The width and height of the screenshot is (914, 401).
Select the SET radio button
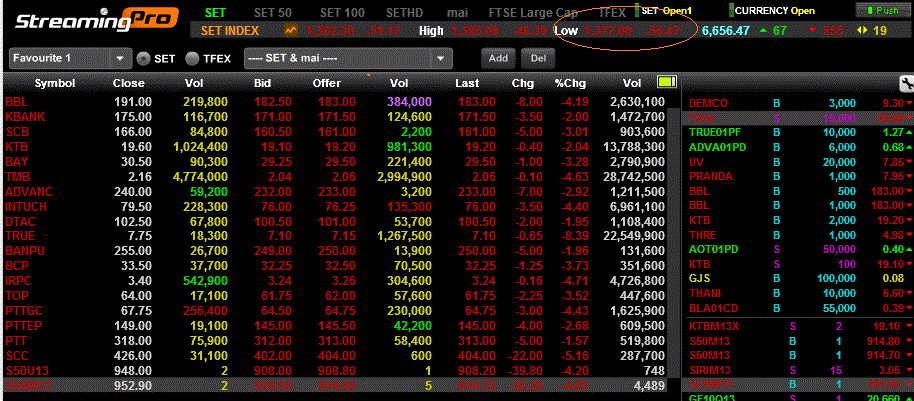[x=143, y=58]
